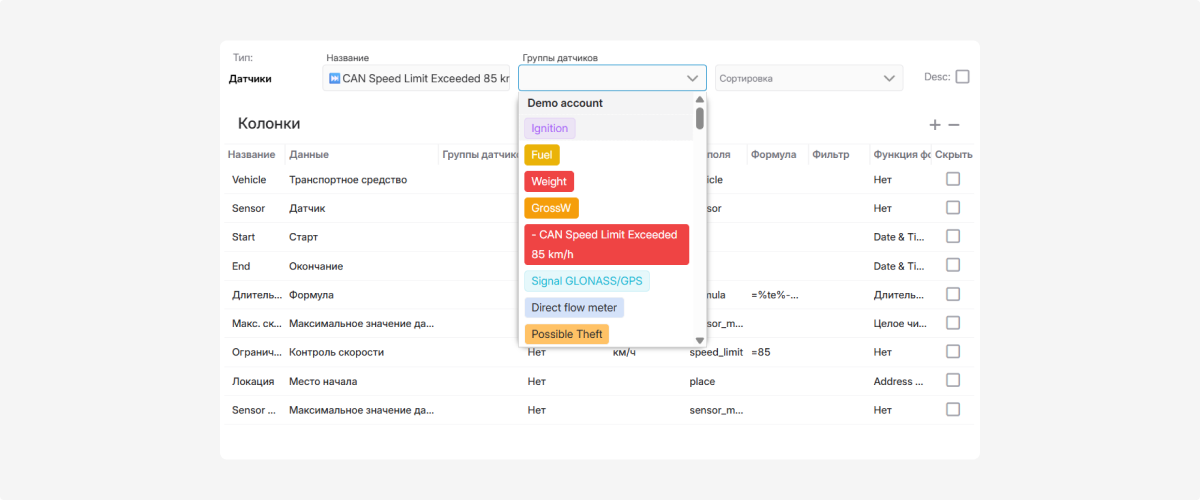Image resolution: width=1200 pixels, height=500 pixels.
Task: Click the Формула column header
Action: (774, 155)
